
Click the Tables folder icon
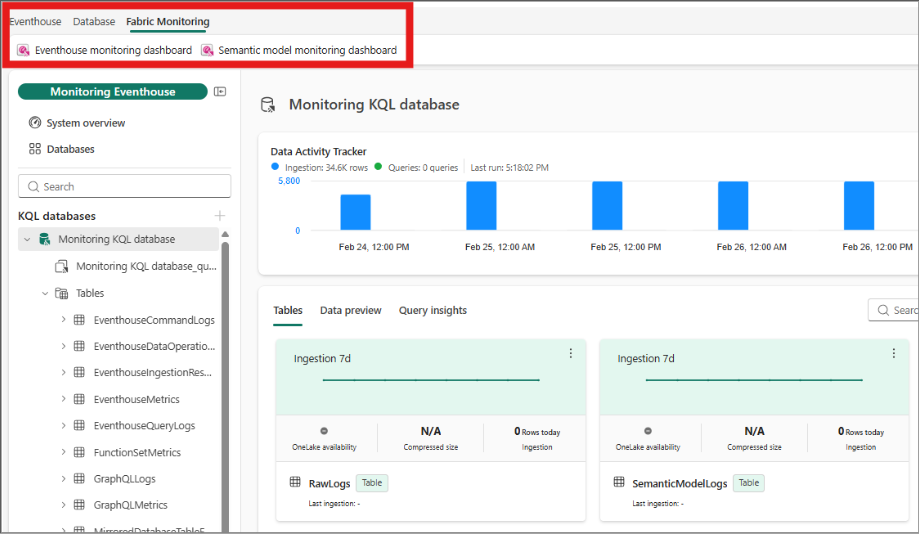coord(62,293)
